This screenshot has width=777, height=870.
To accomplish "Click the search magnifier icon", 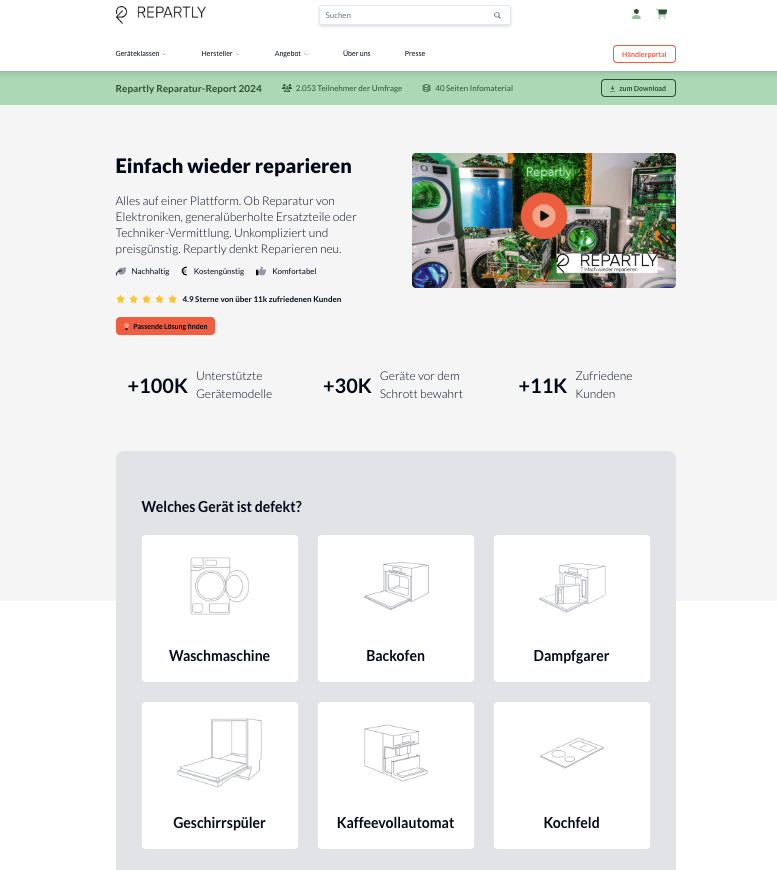I will coord(497,16).
